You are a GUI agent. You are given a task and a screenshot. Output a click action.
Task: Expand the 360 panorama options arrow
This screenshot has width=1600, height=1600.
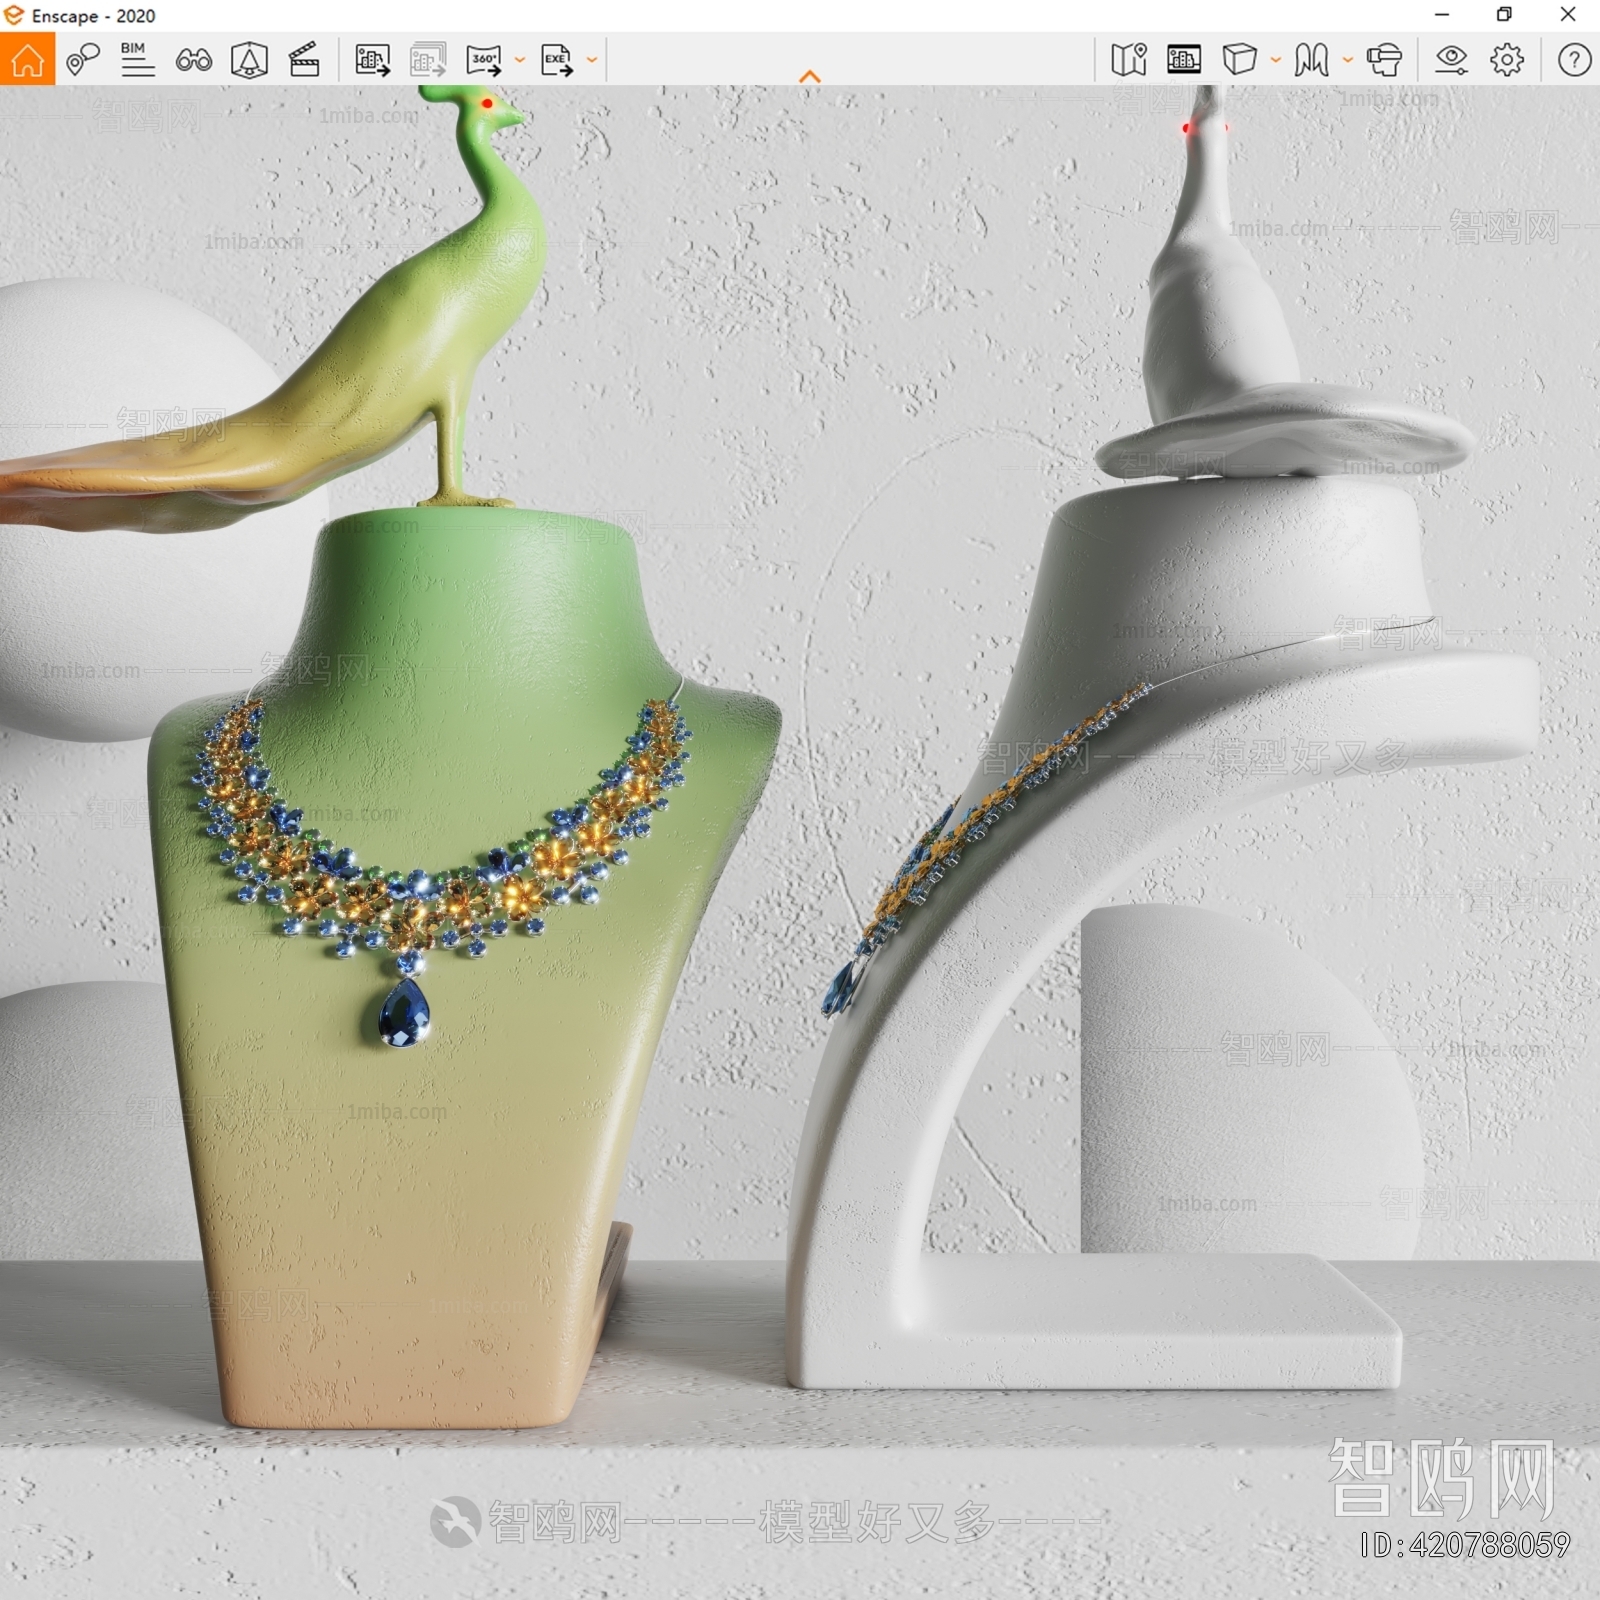(x=519, y=60)
